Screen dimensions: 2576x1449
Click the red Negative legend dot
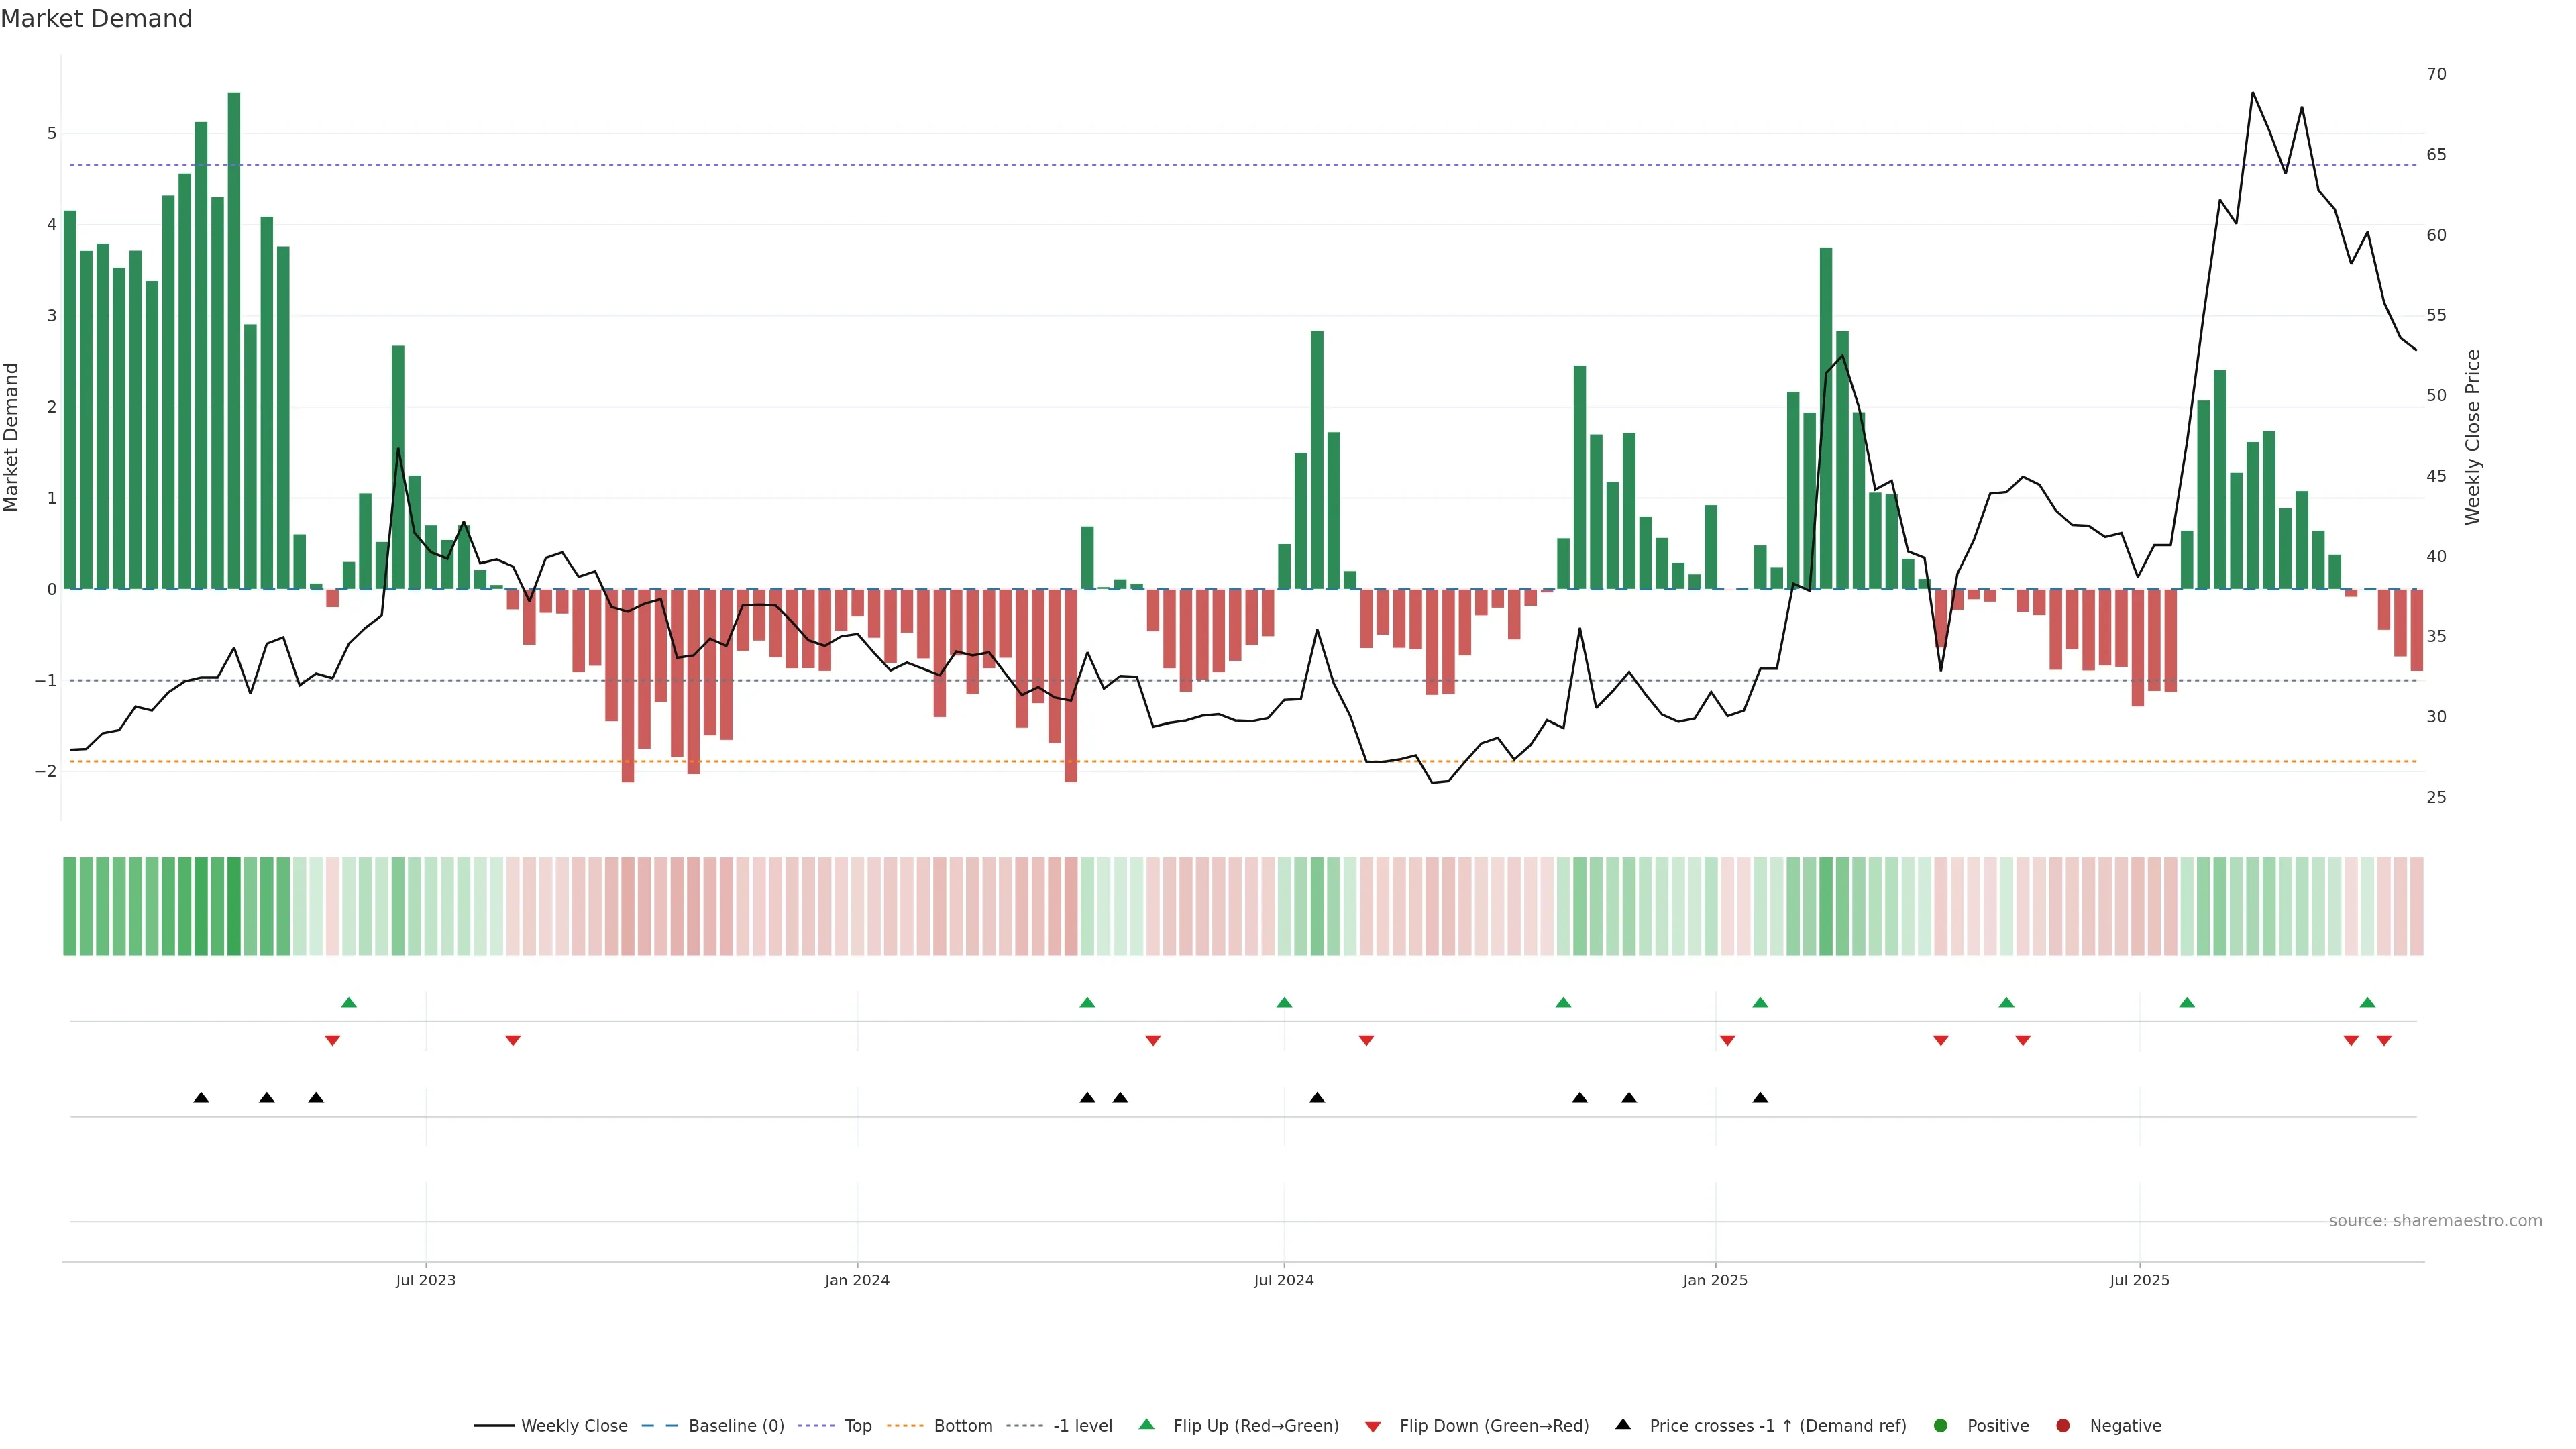pos(2062,1425)
